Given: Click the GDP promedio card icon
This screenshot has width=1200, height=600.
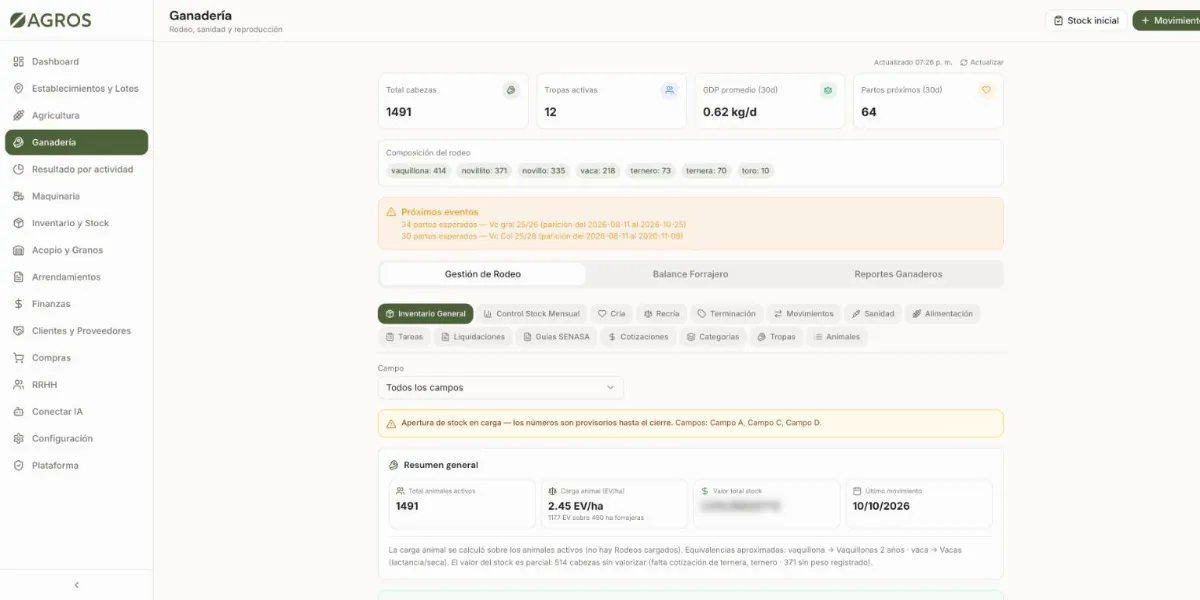Looking at the screenshot, I should point(828,90).
